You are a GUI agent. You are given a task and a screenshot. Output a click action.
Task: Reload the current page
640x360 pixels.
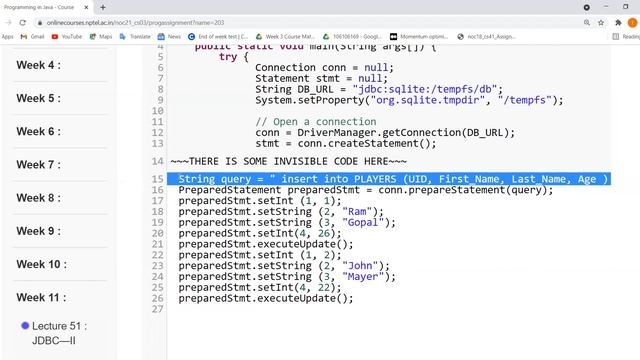coord(22,23)
